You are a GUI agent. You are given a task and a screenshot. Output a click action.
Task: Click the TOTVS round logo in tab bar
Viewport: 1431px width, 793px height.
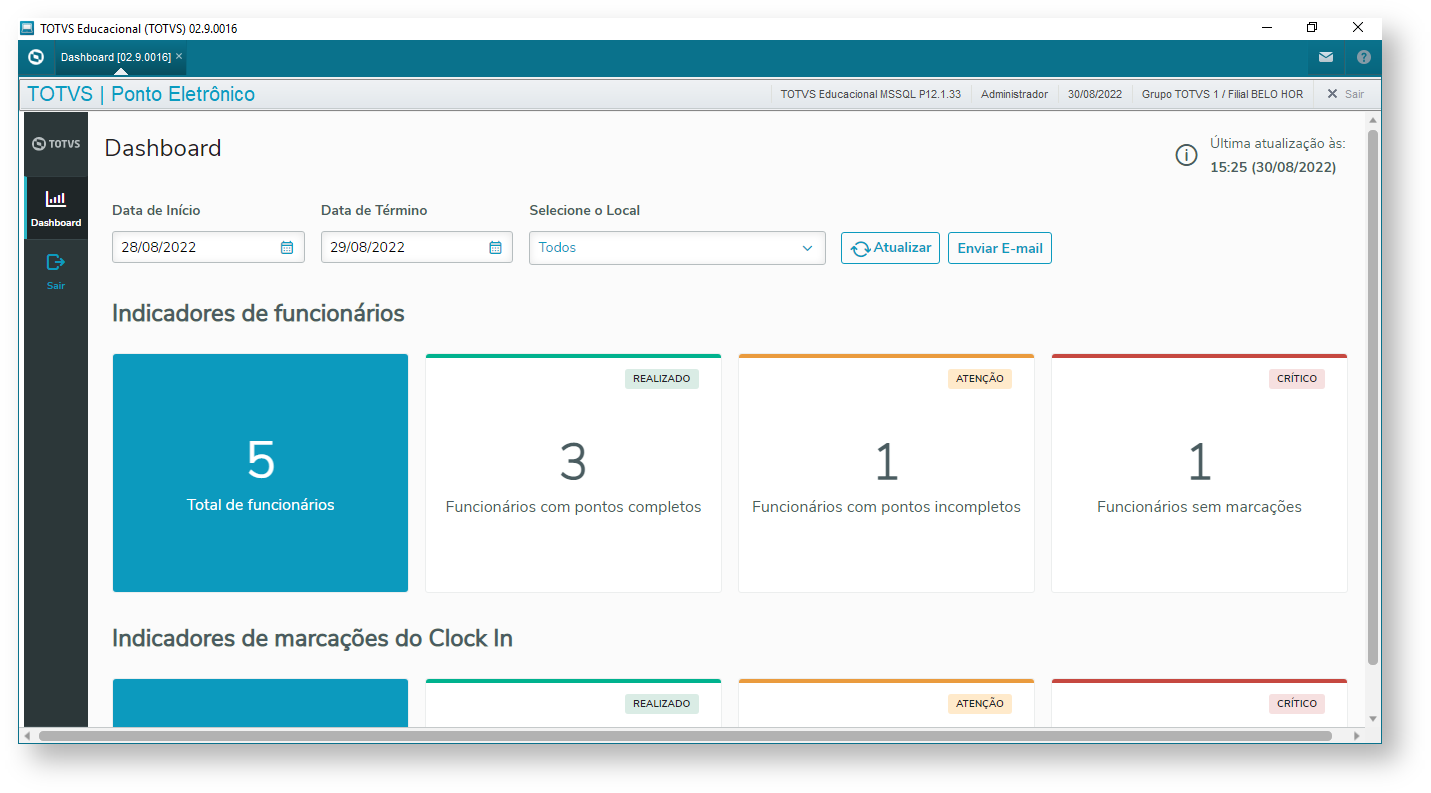(x=36, y=57)
